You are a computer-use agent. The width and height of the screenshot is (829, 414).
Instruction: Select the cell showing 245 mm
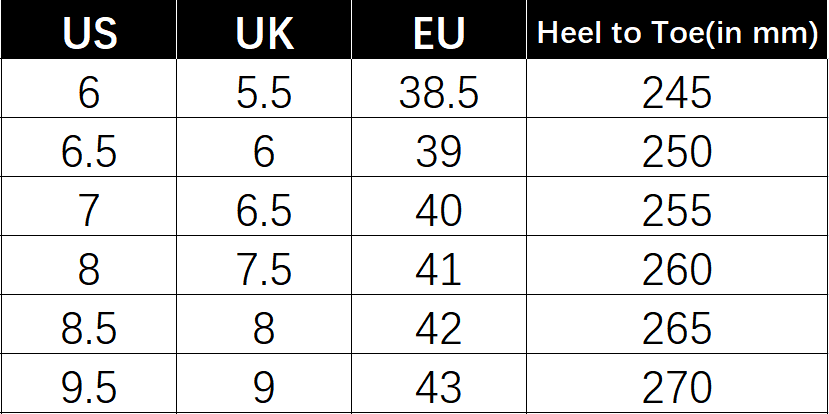[x=677, y=88]
